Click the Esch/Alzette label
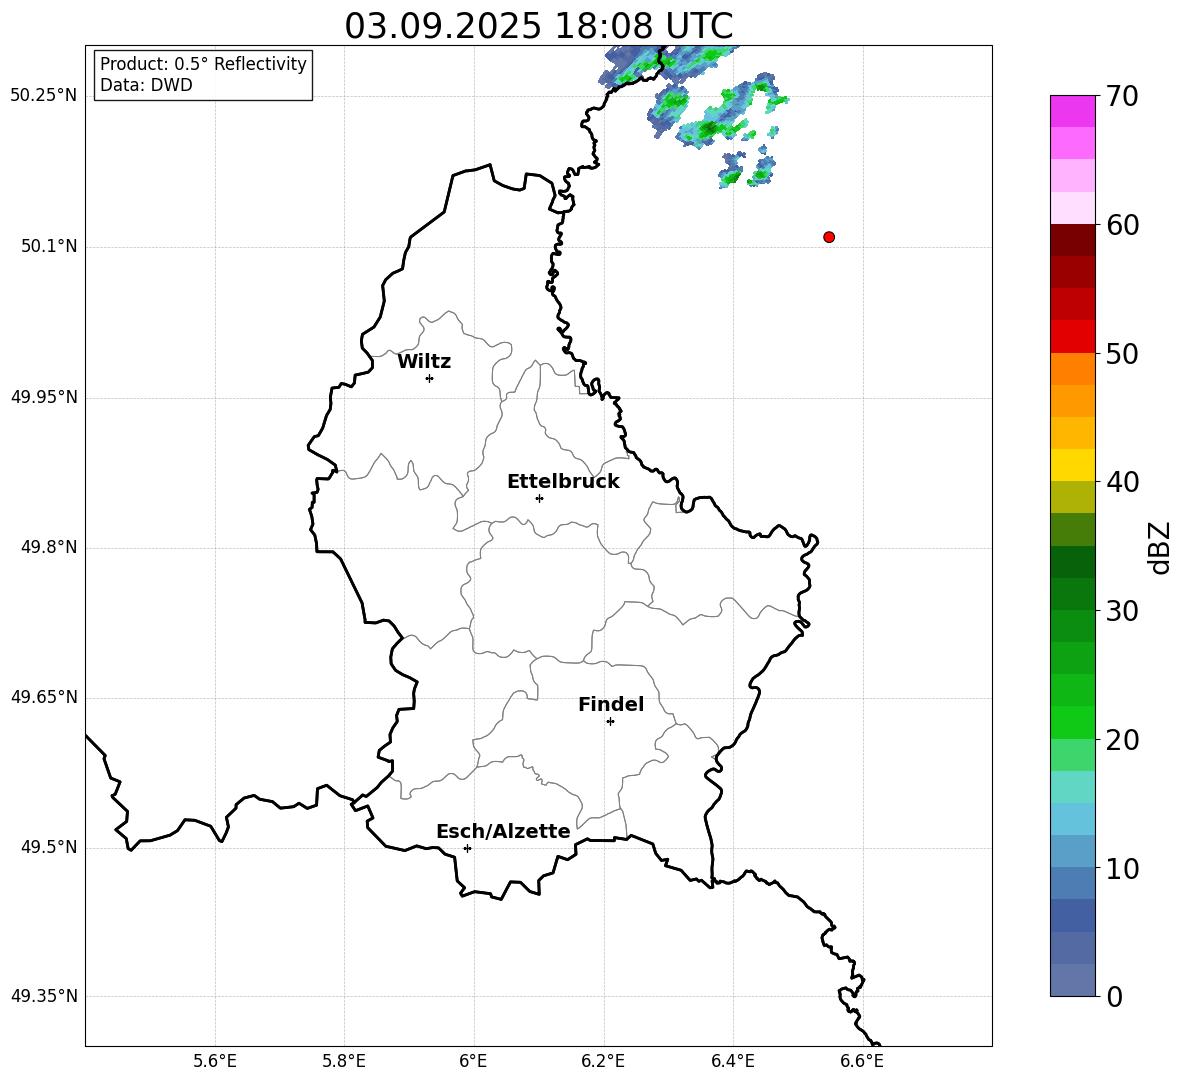Screen dimensions: 1184x1081 click(504, 831)
